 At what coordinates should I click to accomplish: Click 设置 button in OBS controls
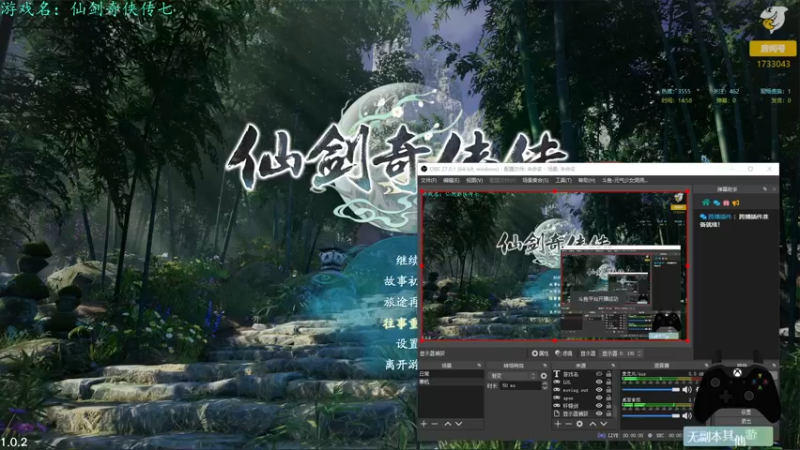tap(746, 412)
